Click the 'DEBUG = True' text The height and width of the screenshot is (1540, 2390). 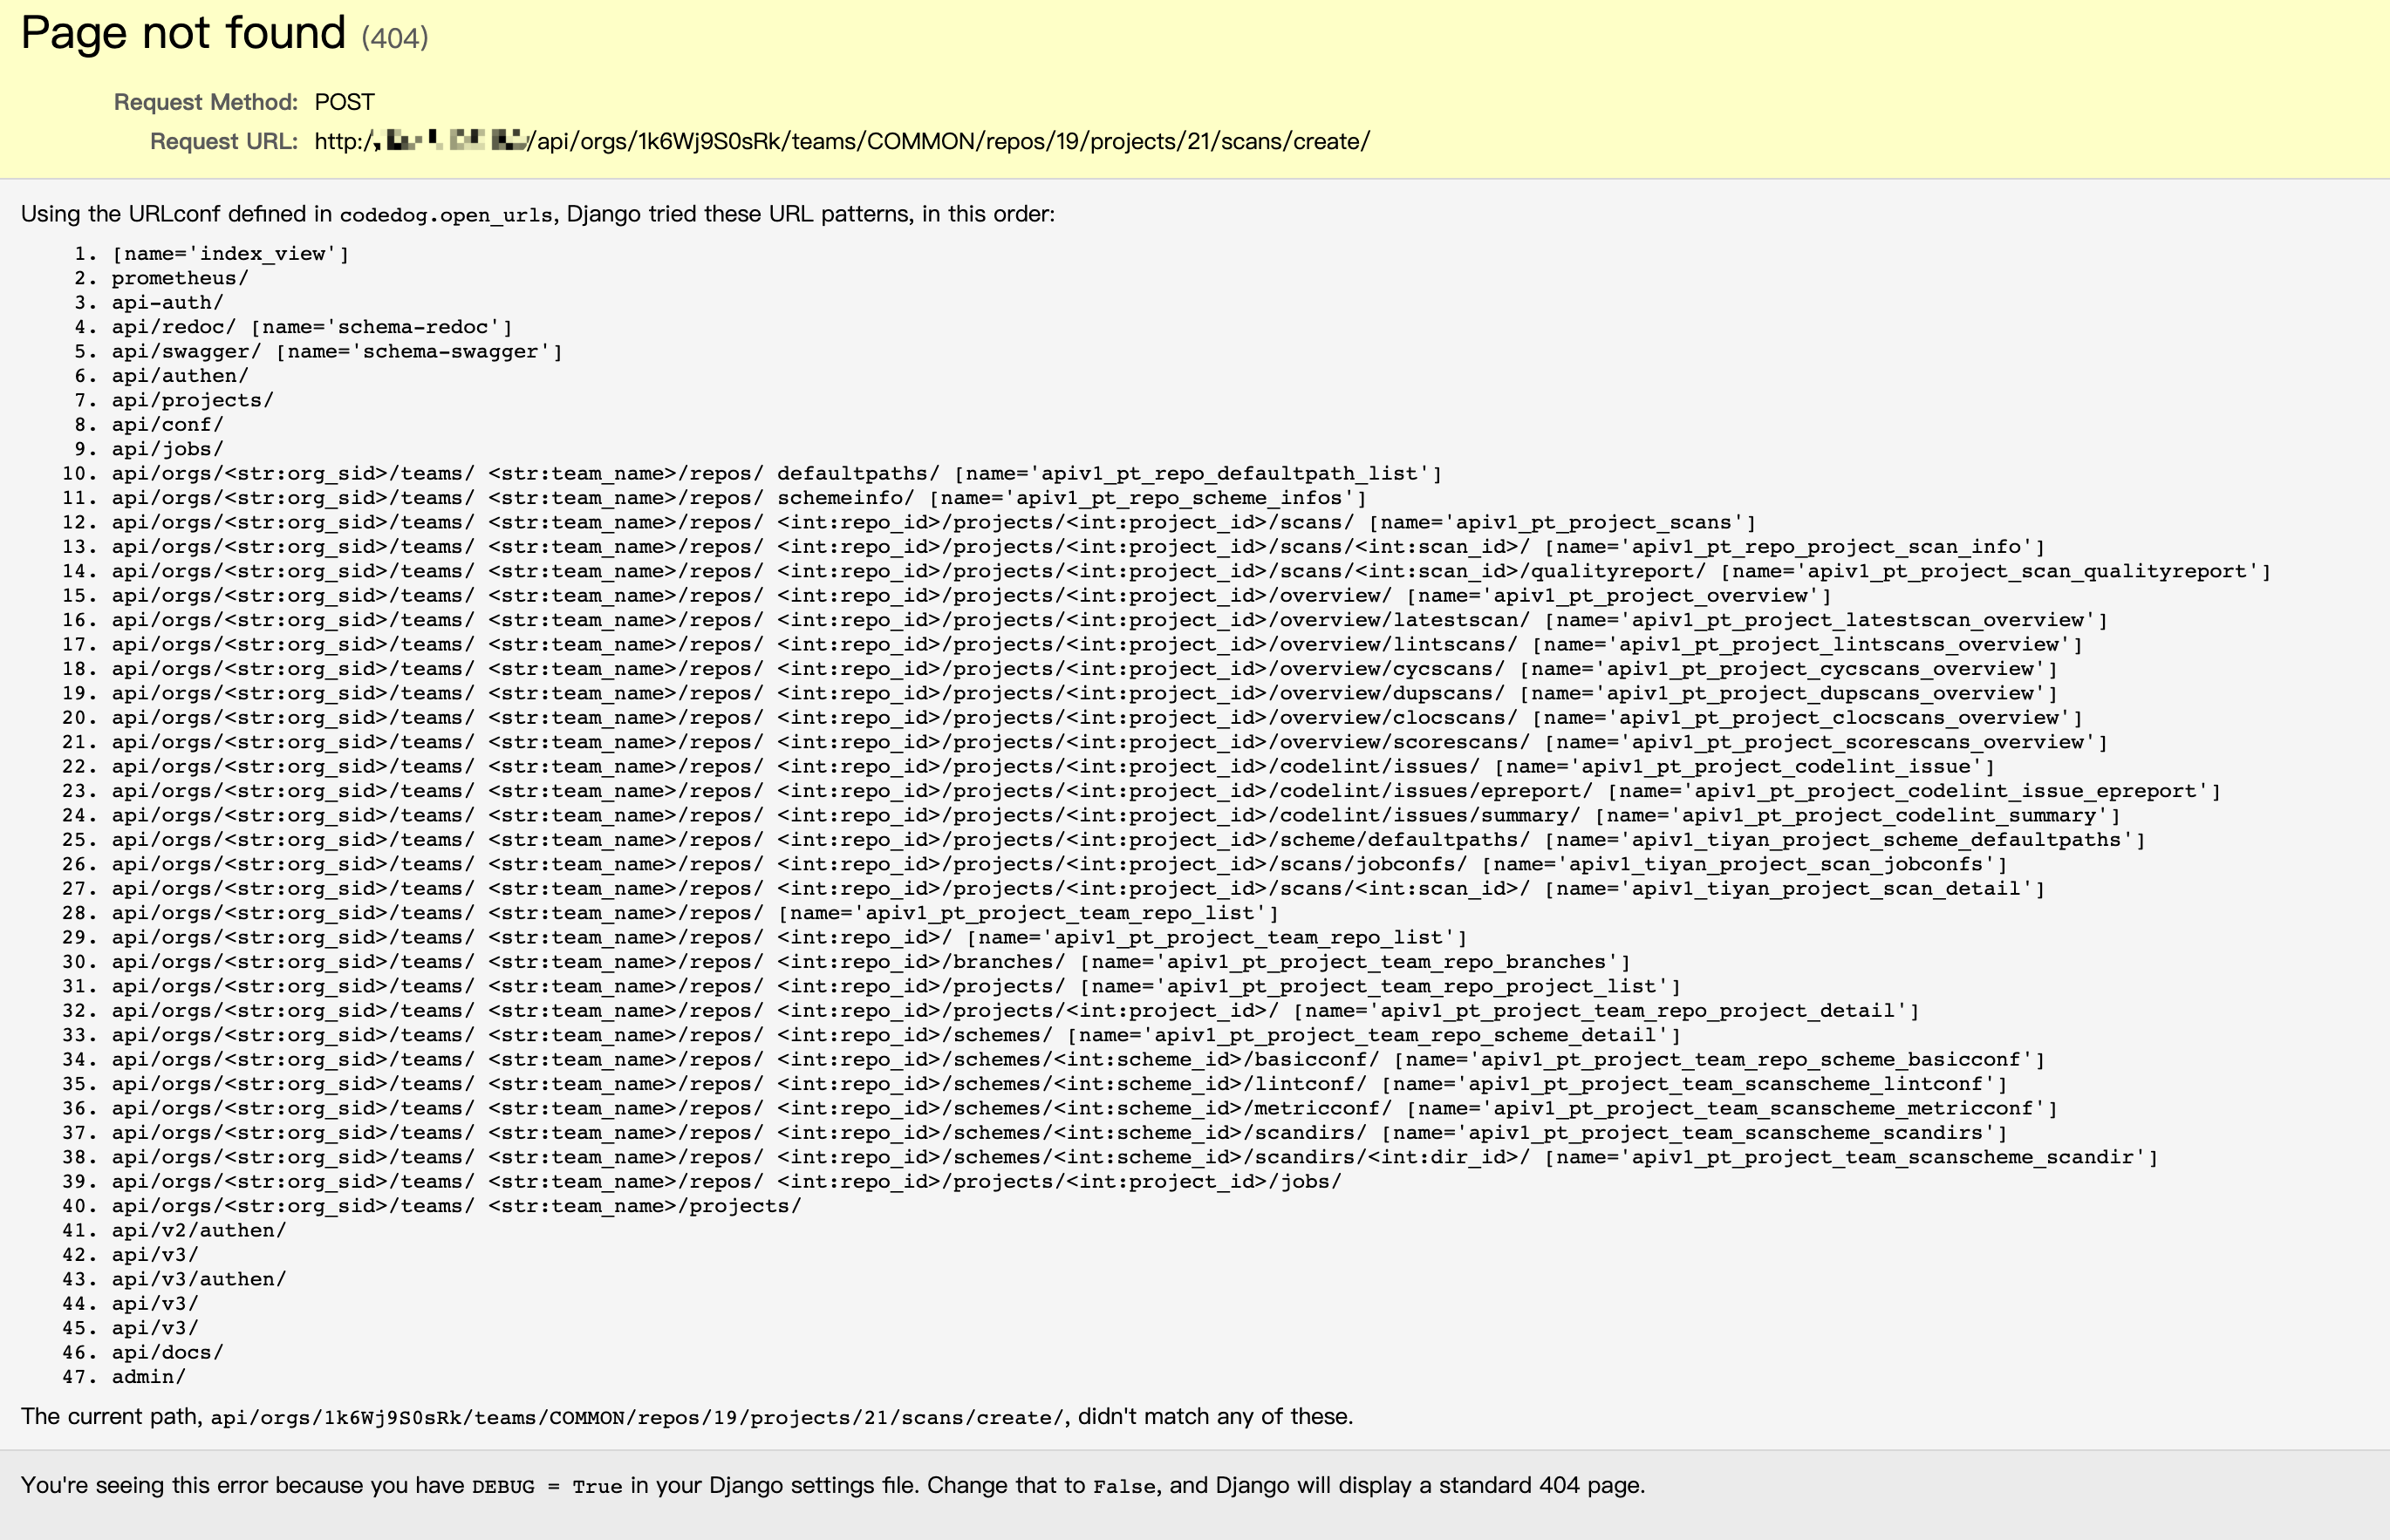point(546,1487)
